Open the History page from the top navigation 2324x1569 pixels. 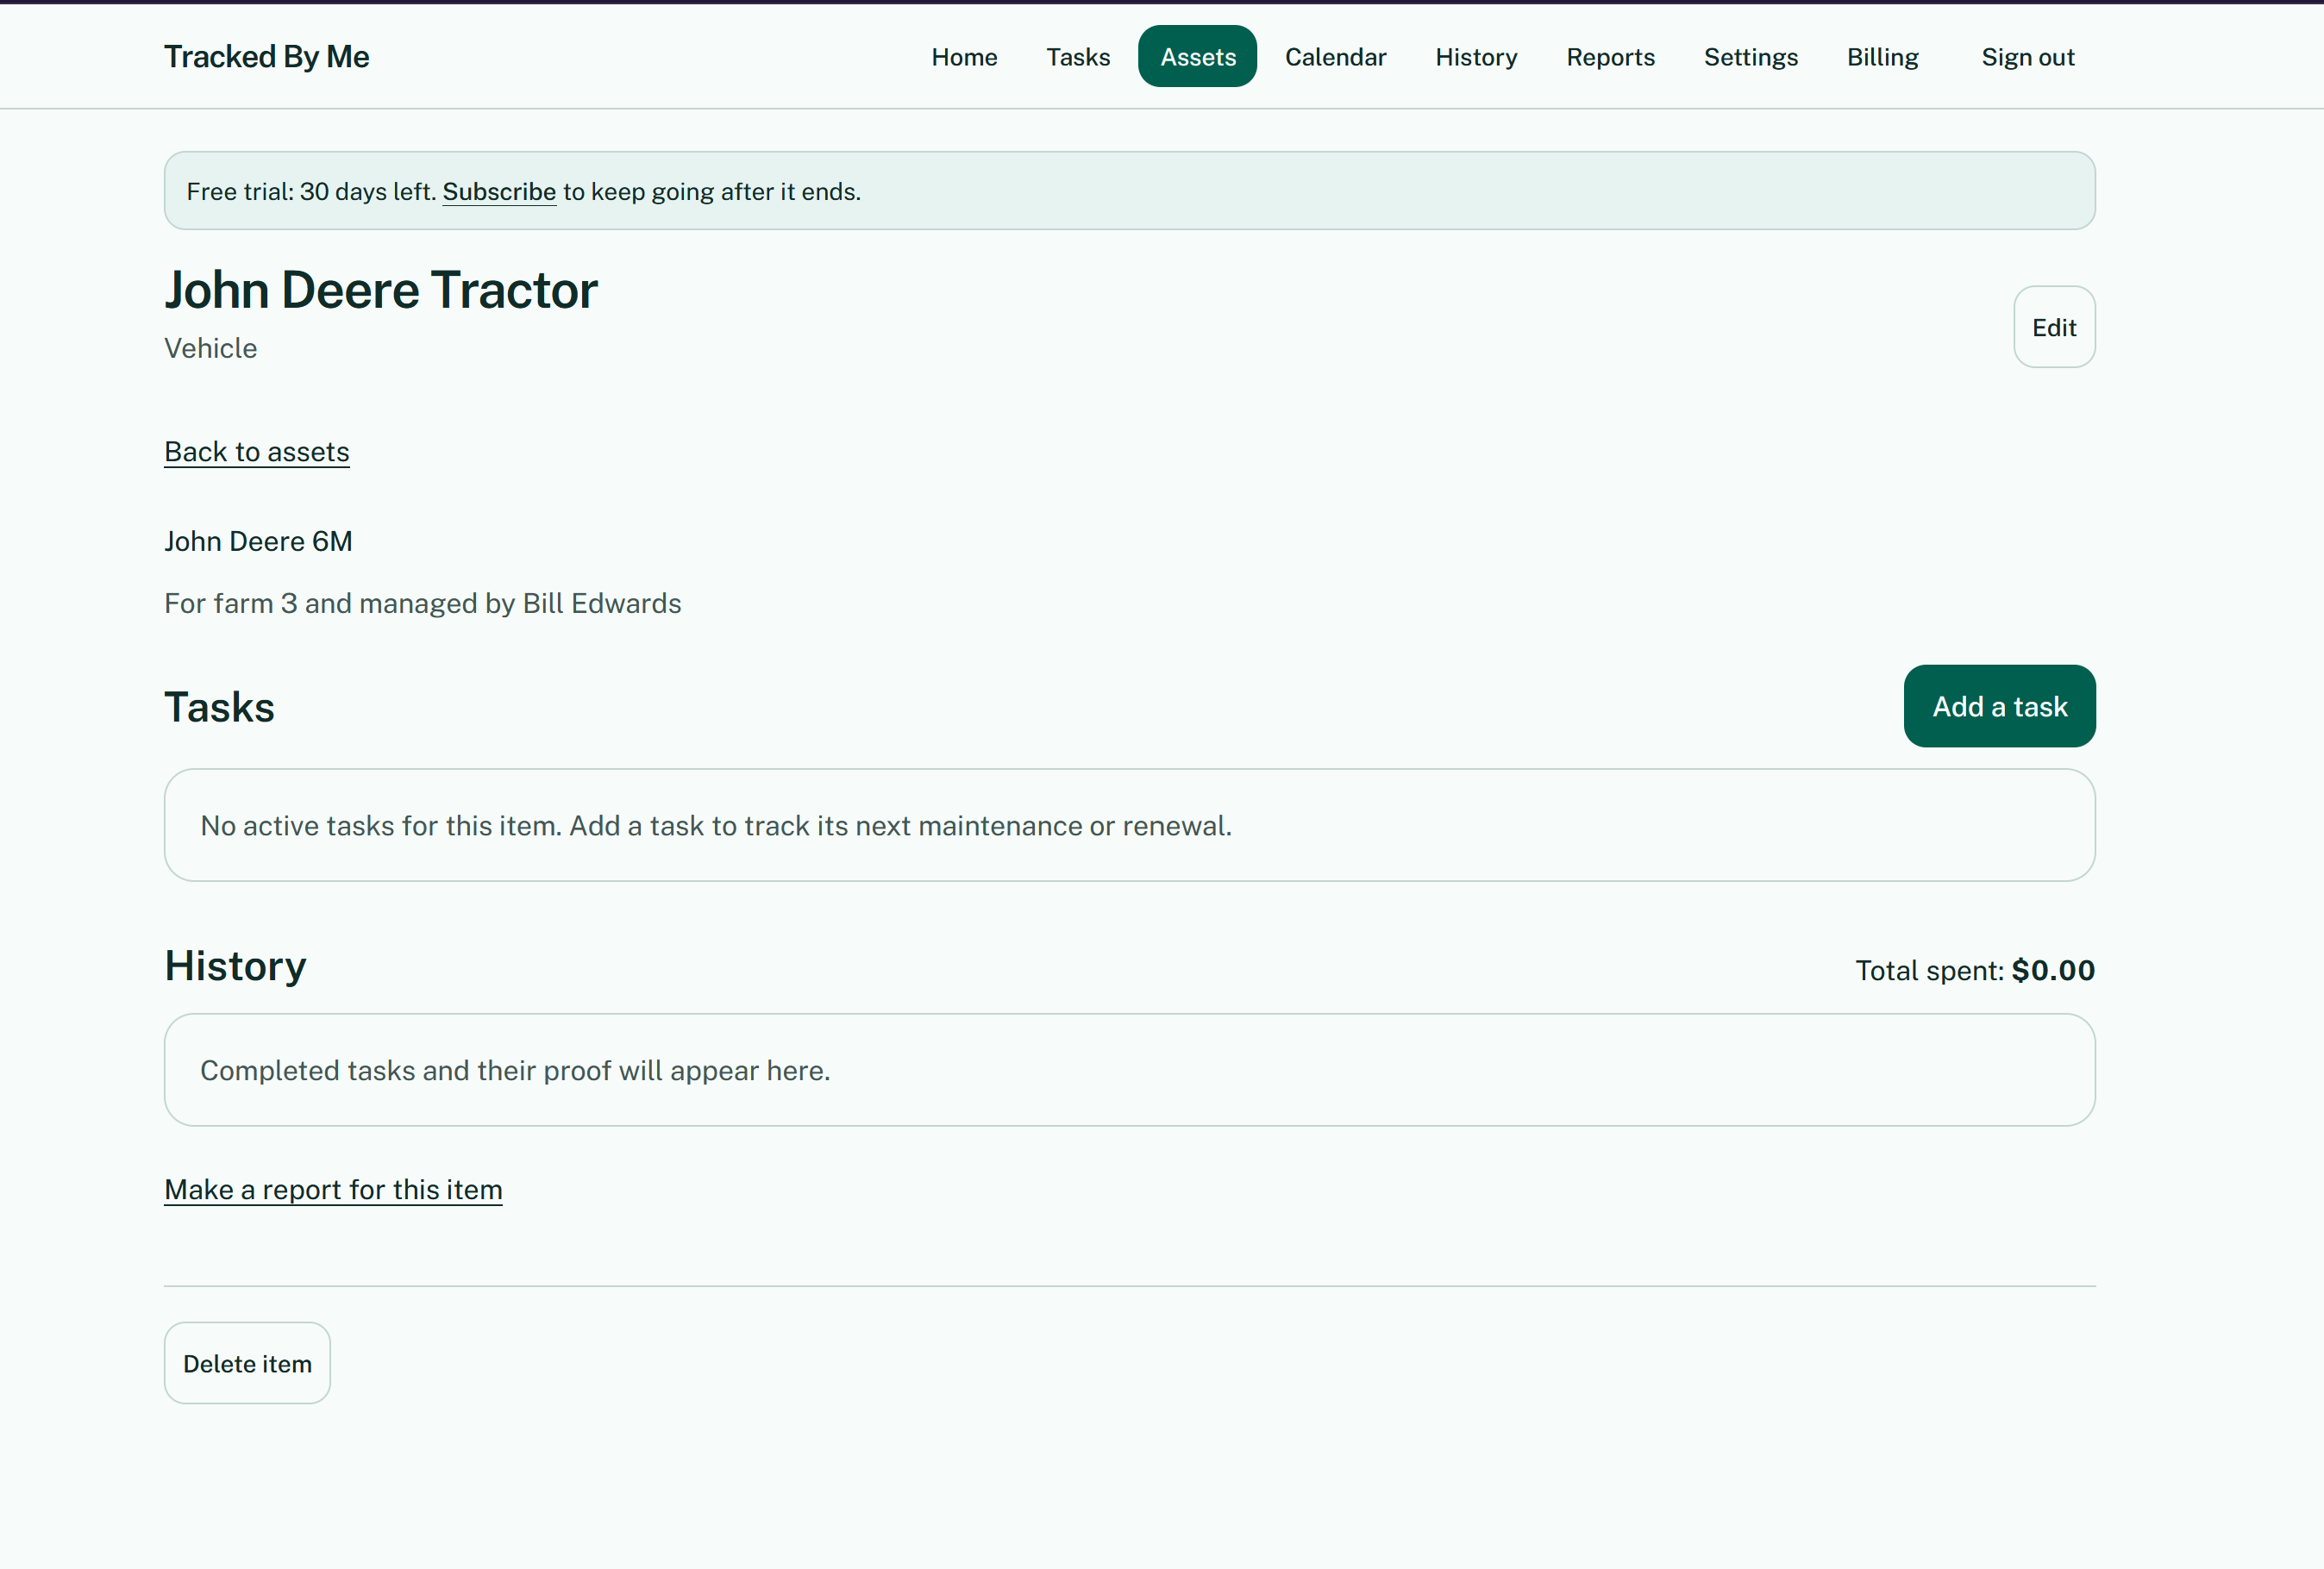(1476, 57)
